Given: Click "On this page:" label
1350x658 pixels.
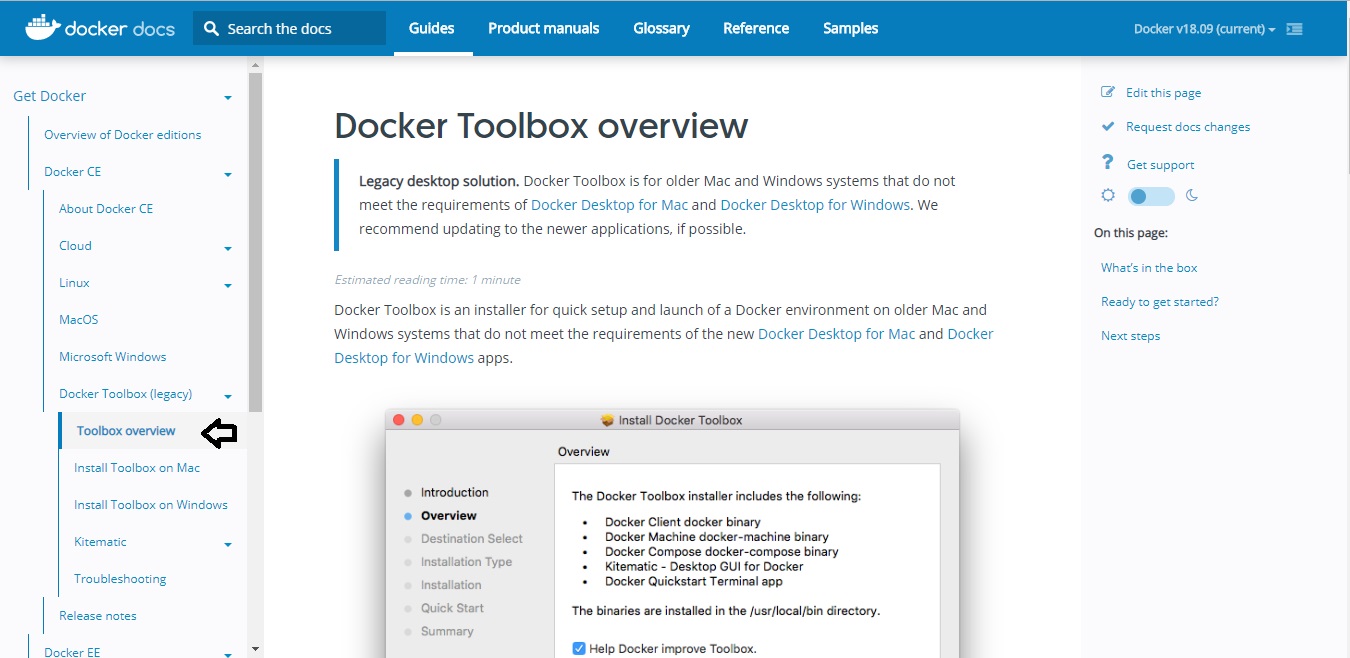Looking at the screenshot, I should [1131, 232].
